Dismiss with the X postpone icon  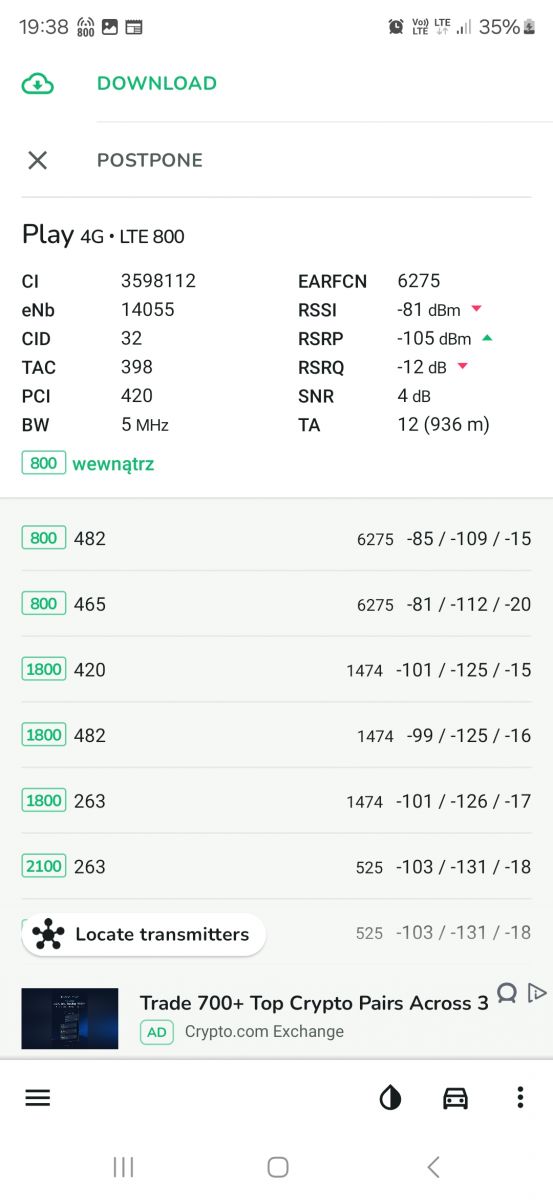(37, 160)
